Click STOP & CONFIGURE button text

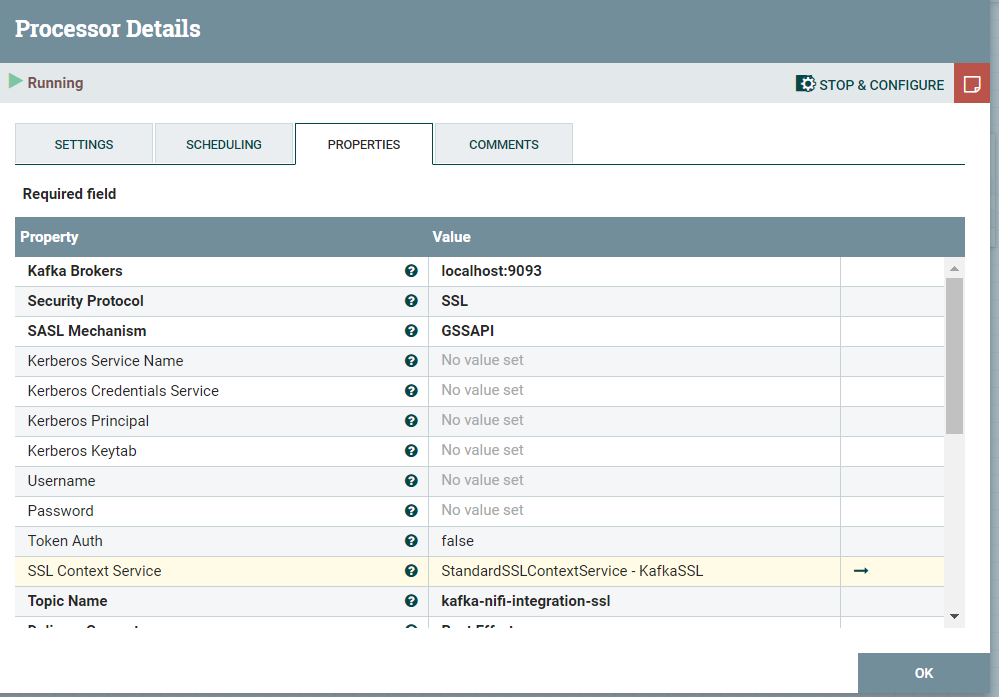[881, 85]
